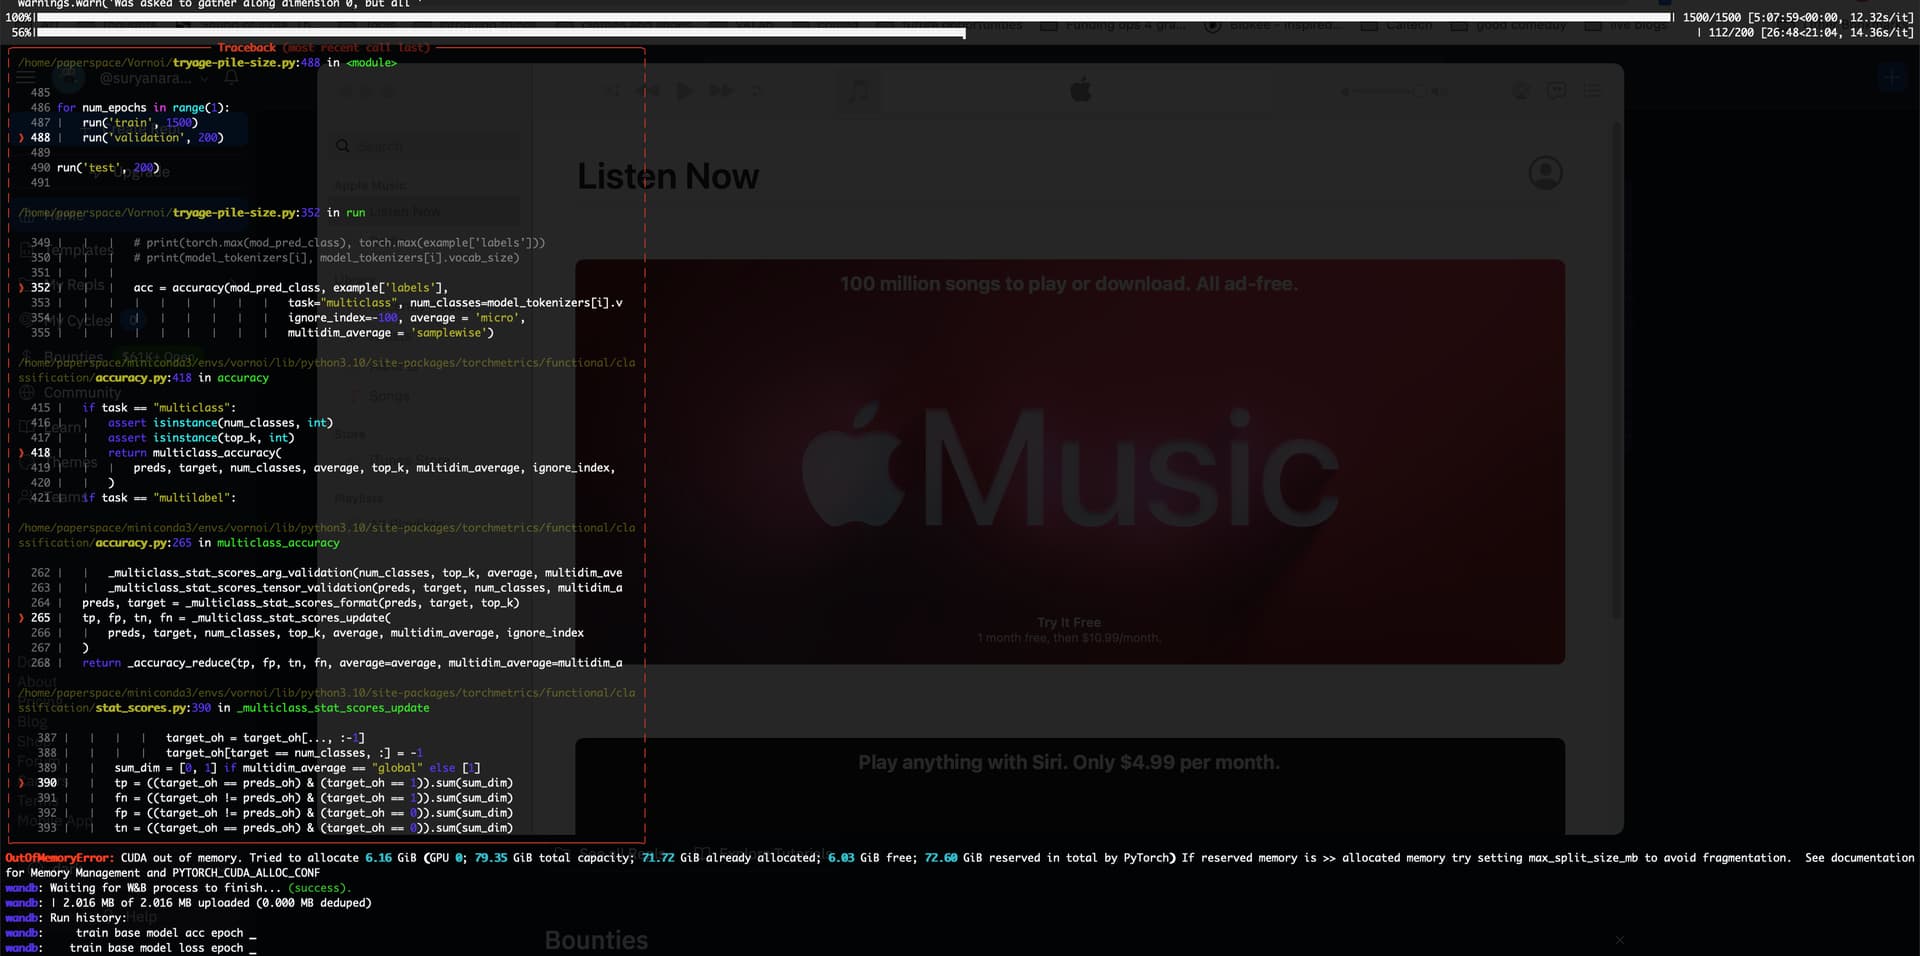Open Bounties in the Replit sidebar
Image resolution: width=1920 pixels, height=956 pixels.
(x=64, y=357)
